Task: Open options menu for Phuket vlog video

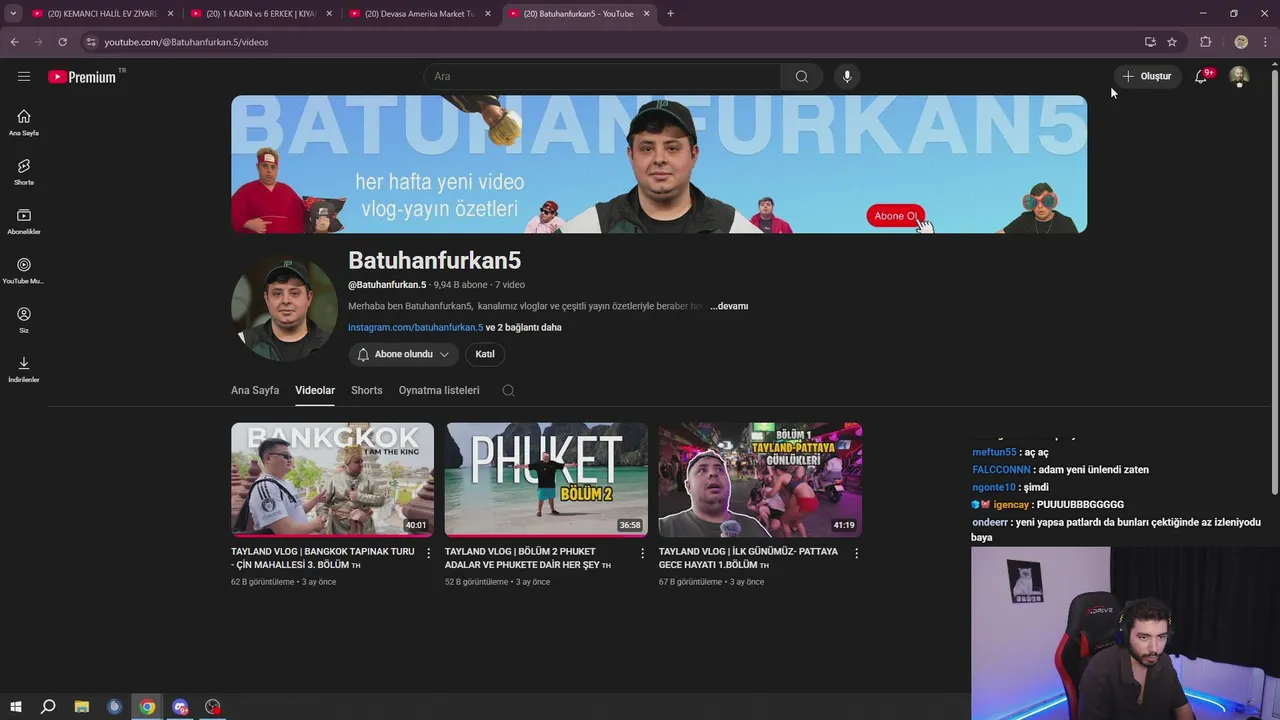Action: click(x=643, y=553)
